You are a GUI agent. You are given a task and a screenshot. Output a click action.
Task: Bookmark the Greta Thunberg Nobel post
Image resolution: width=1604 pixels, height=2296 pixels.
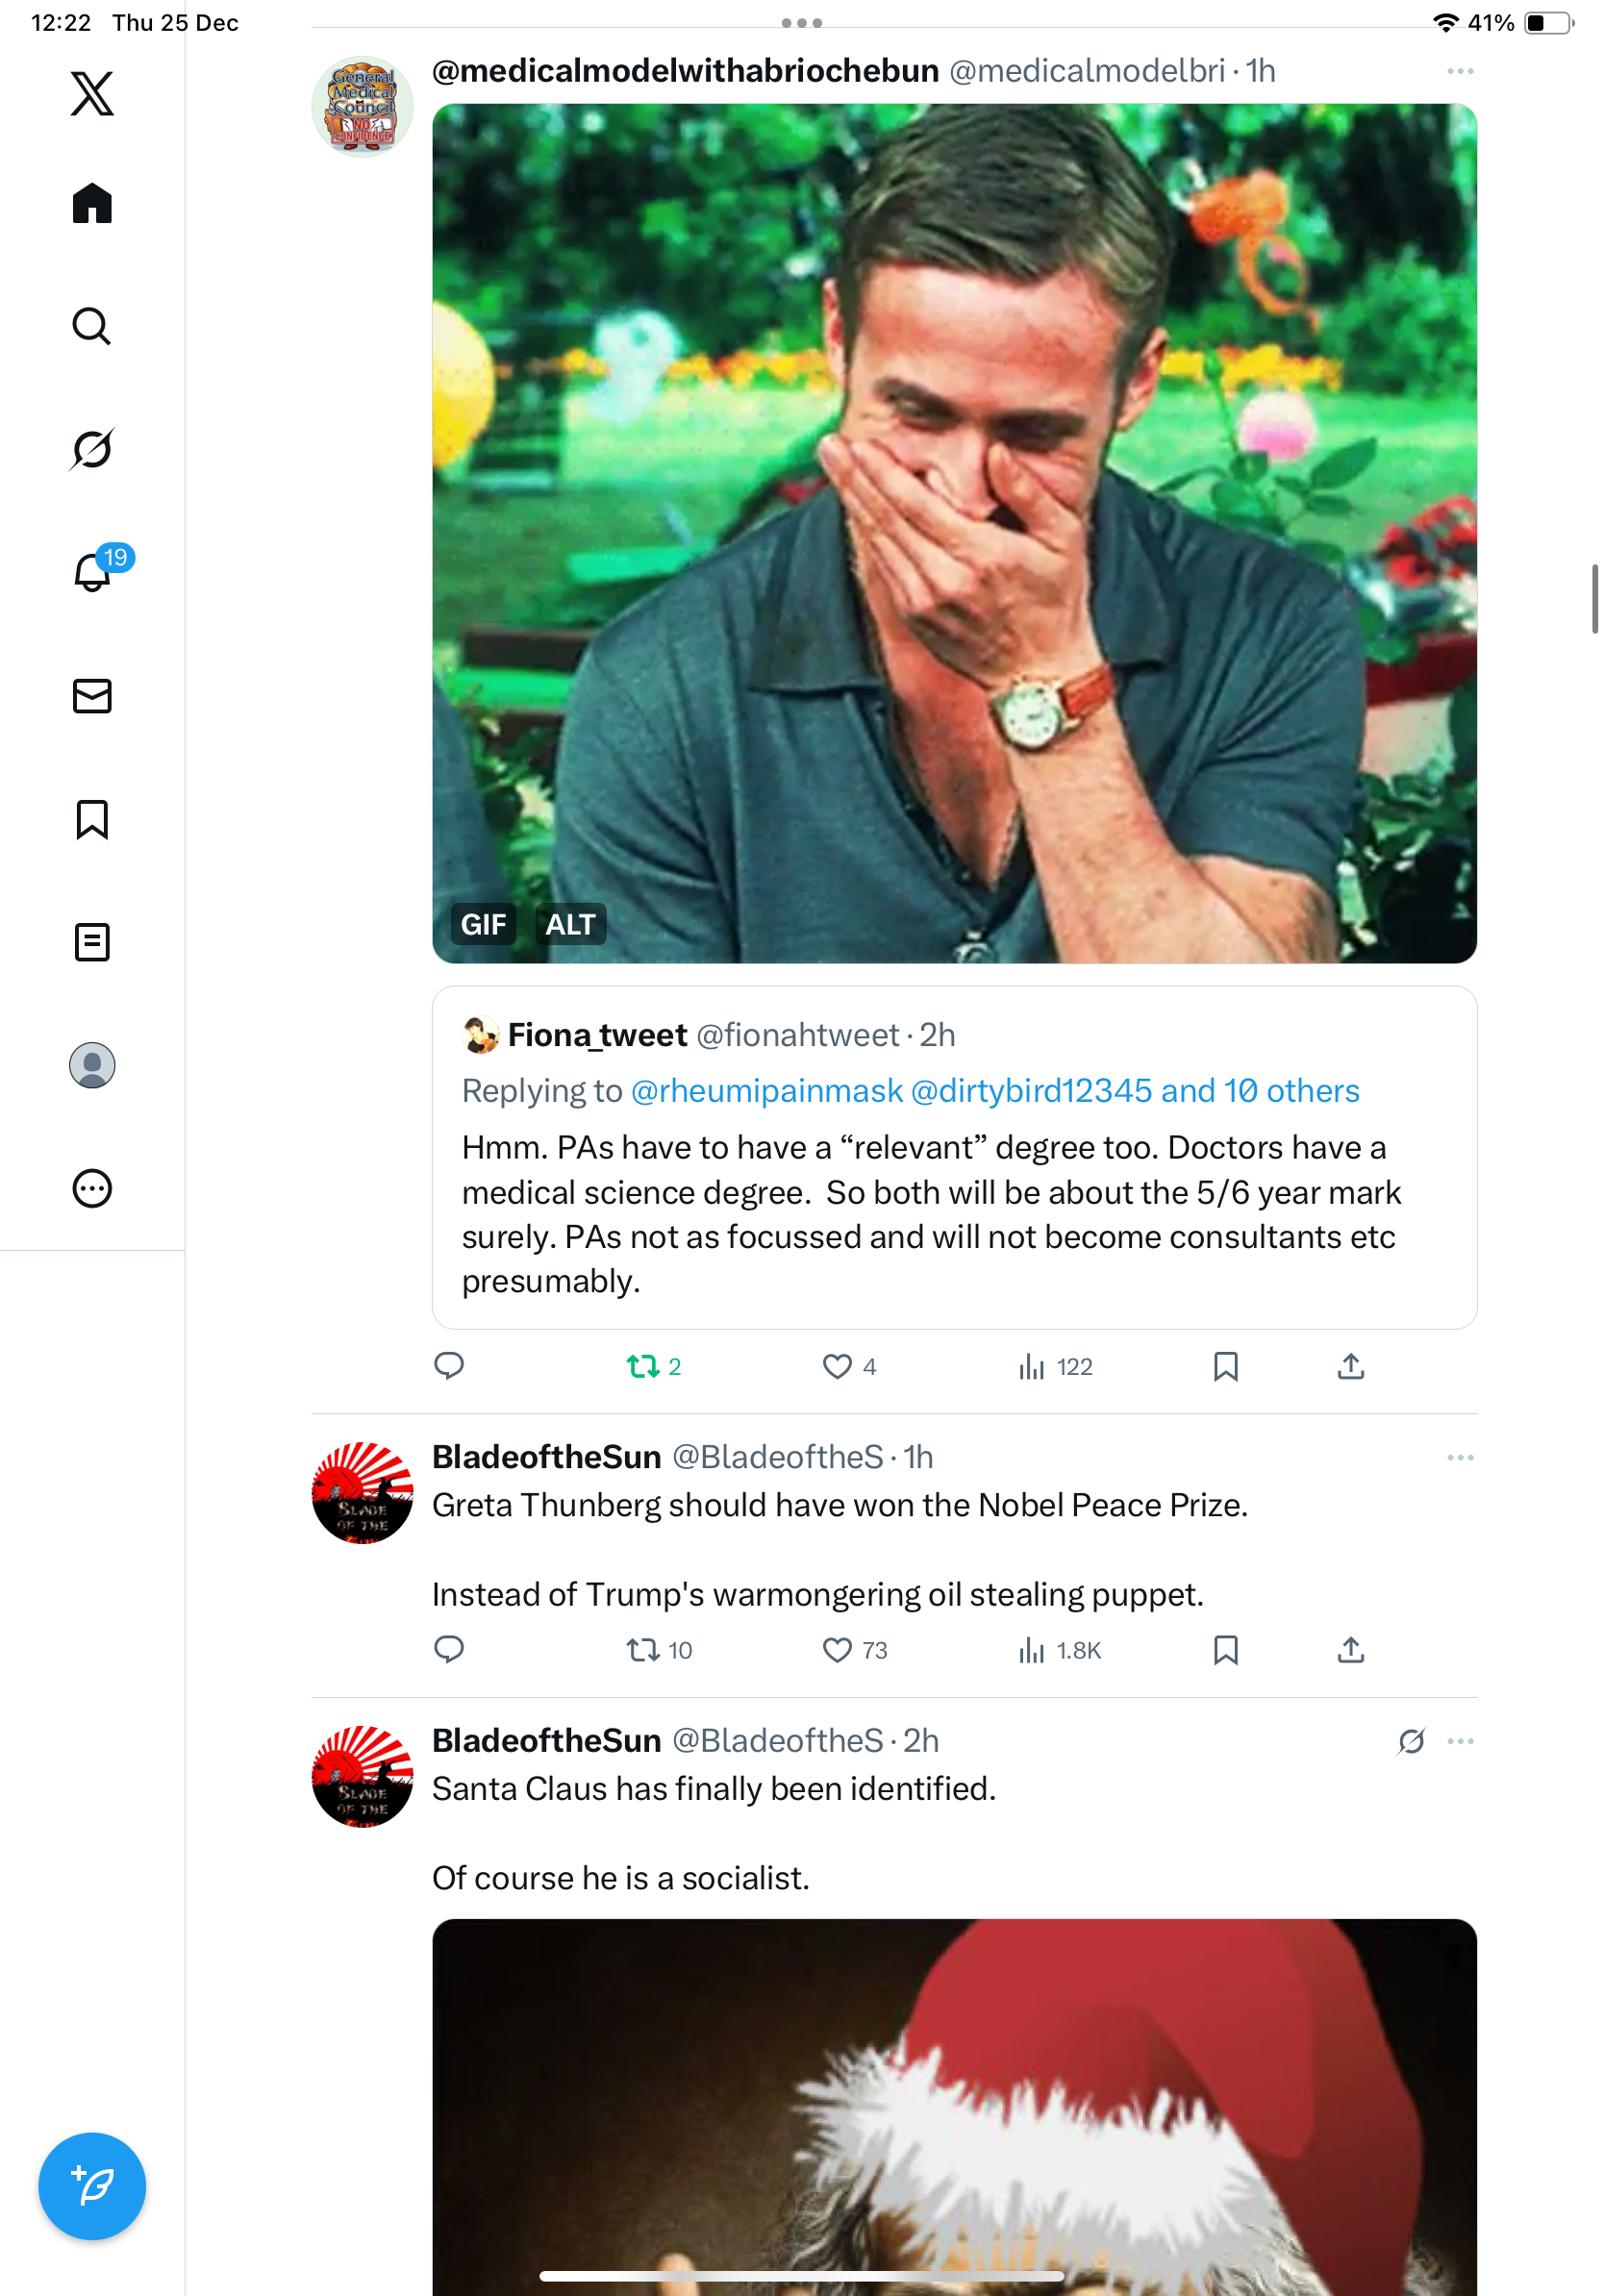[x=1225, y=1650]
